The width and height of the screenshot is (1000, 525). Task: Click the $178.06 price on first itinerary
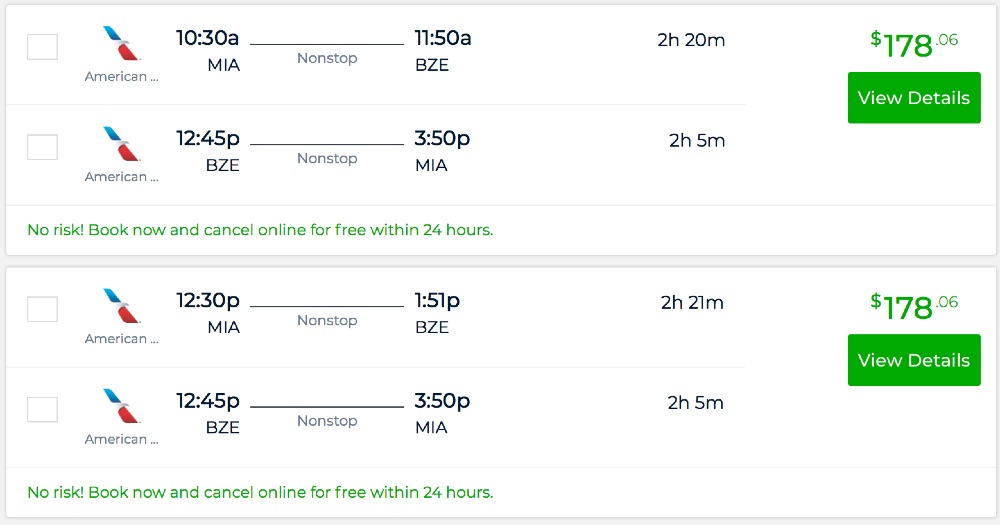(x=914, y=44)
